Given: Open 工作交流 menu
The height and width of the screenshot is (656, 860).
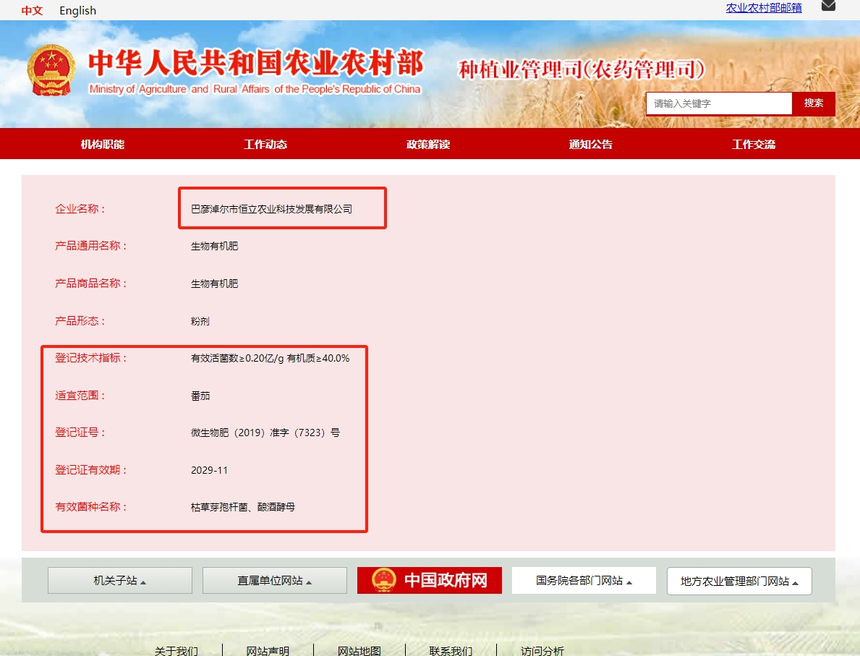Looking at the screenshot, I should pyautogui.click(x=754, y=144).
